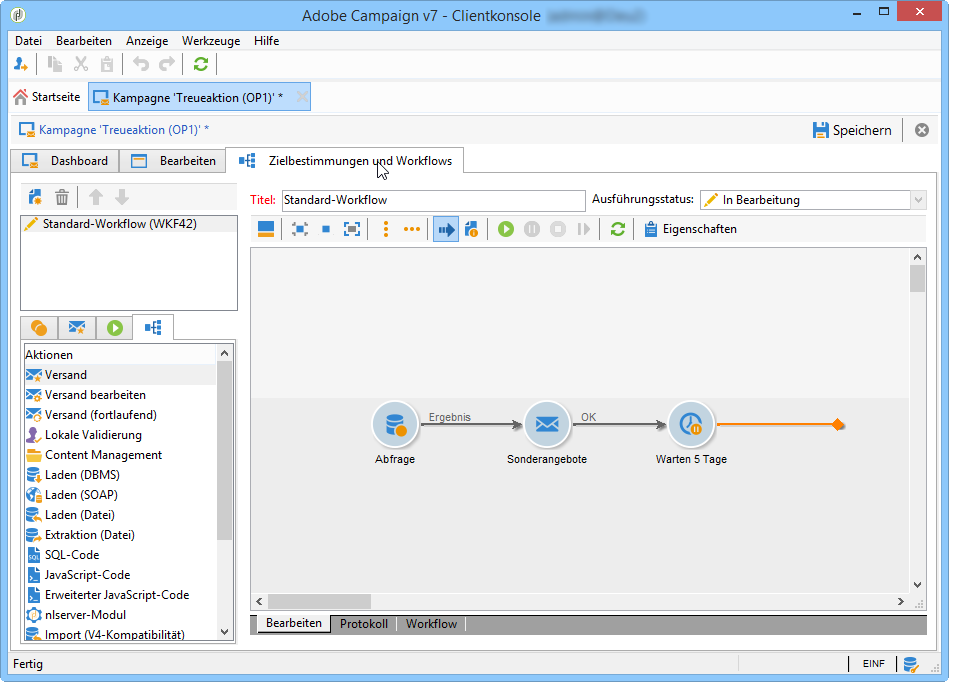Select Versand bearbeiten action
This screenshot has height=700, width=969.
click(120, 395)
